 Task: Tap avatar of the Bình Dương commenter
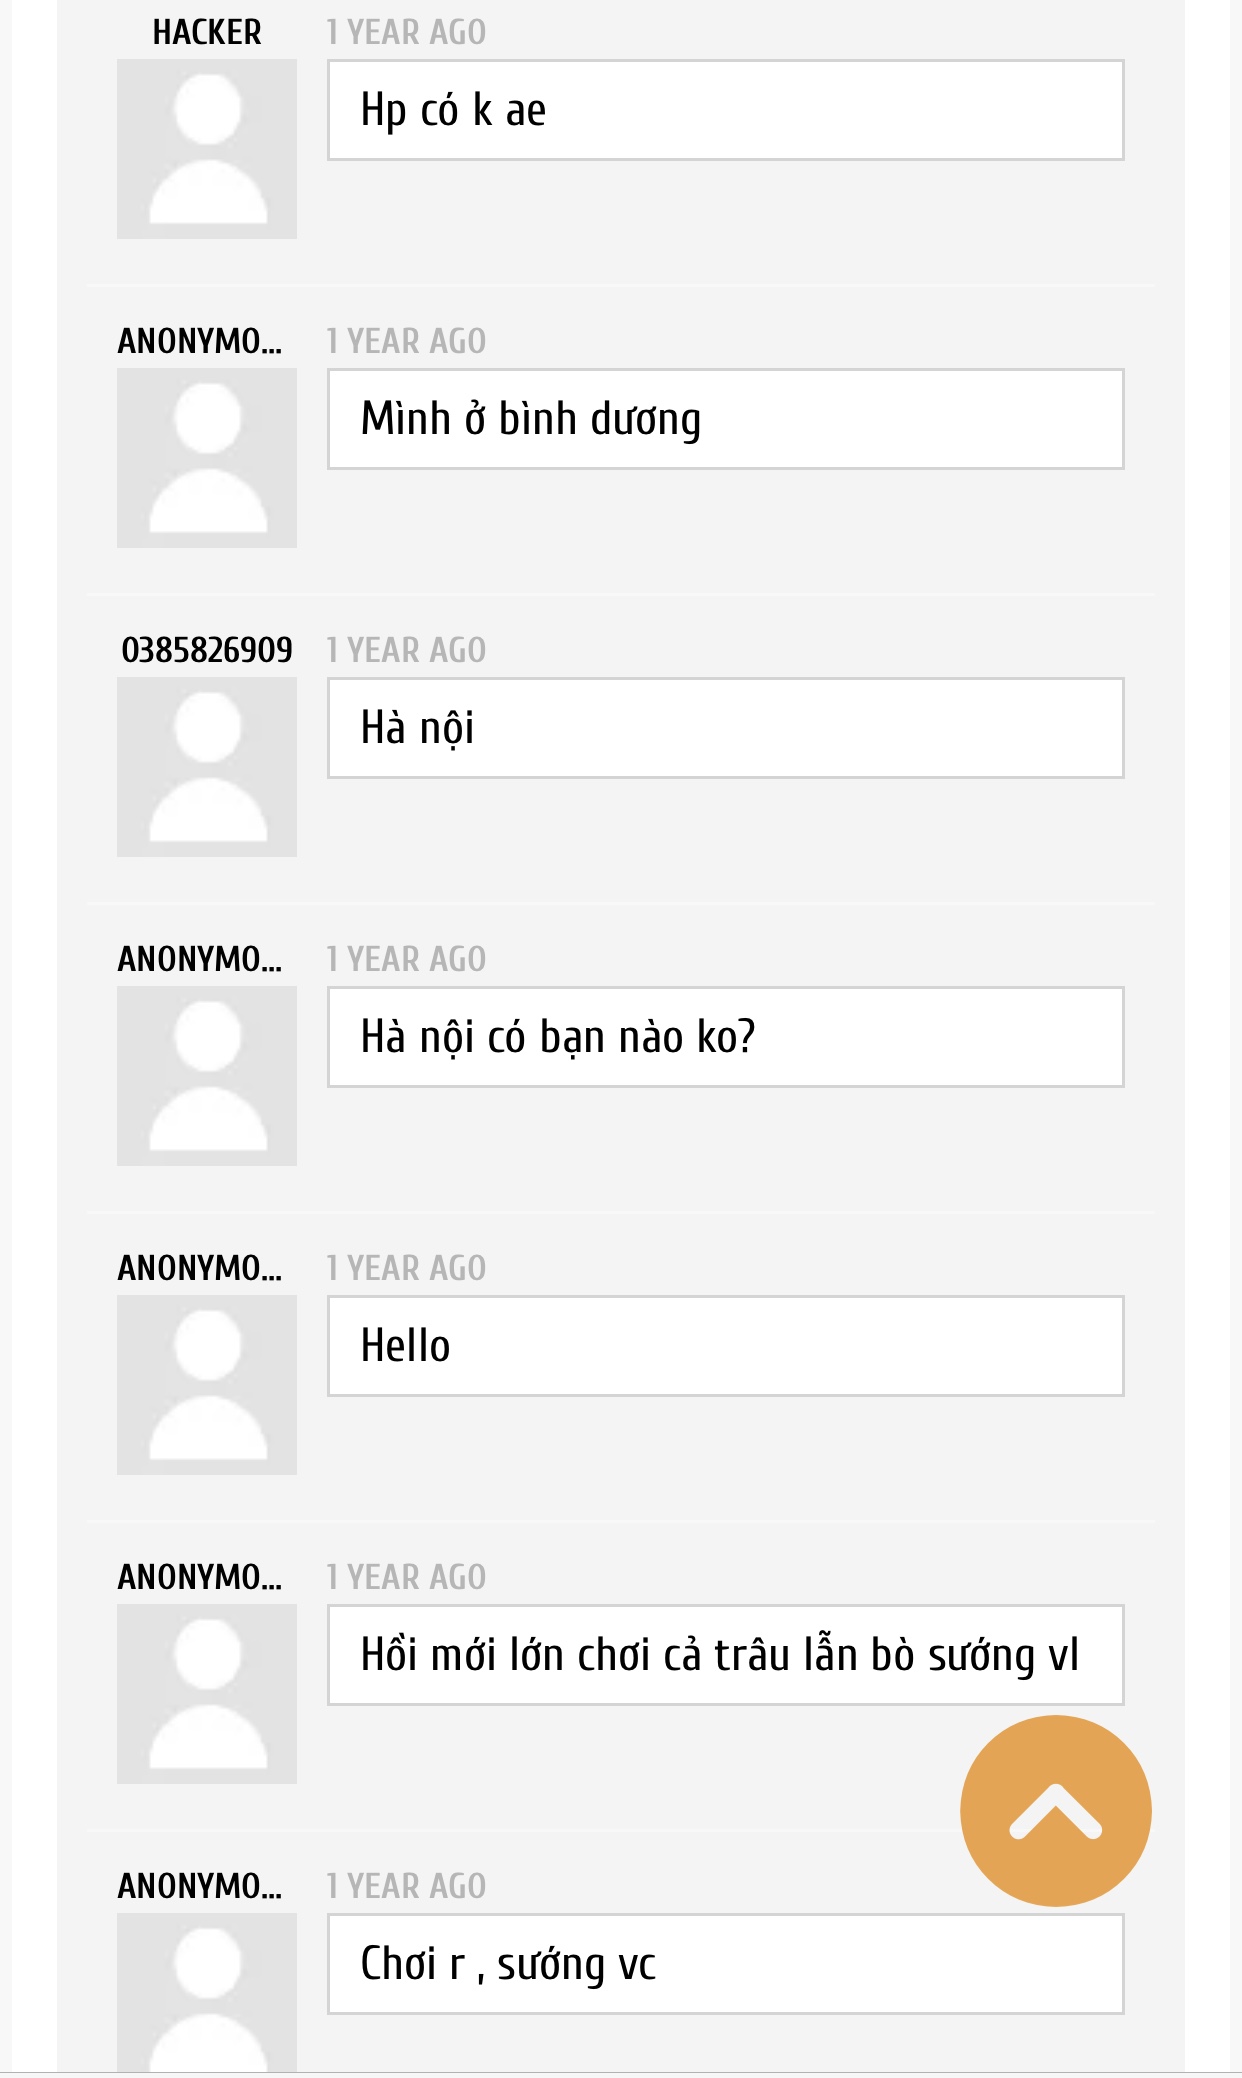click(x=207, y=458)
